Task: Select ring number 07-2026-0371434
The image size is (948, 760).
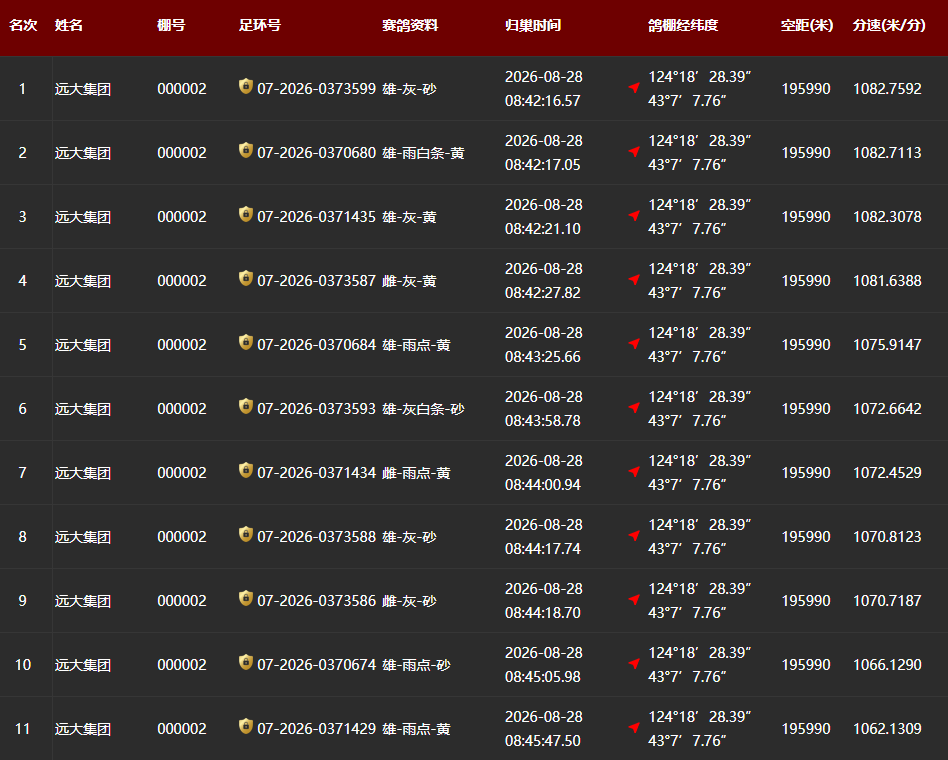Action: click(317, 474)
